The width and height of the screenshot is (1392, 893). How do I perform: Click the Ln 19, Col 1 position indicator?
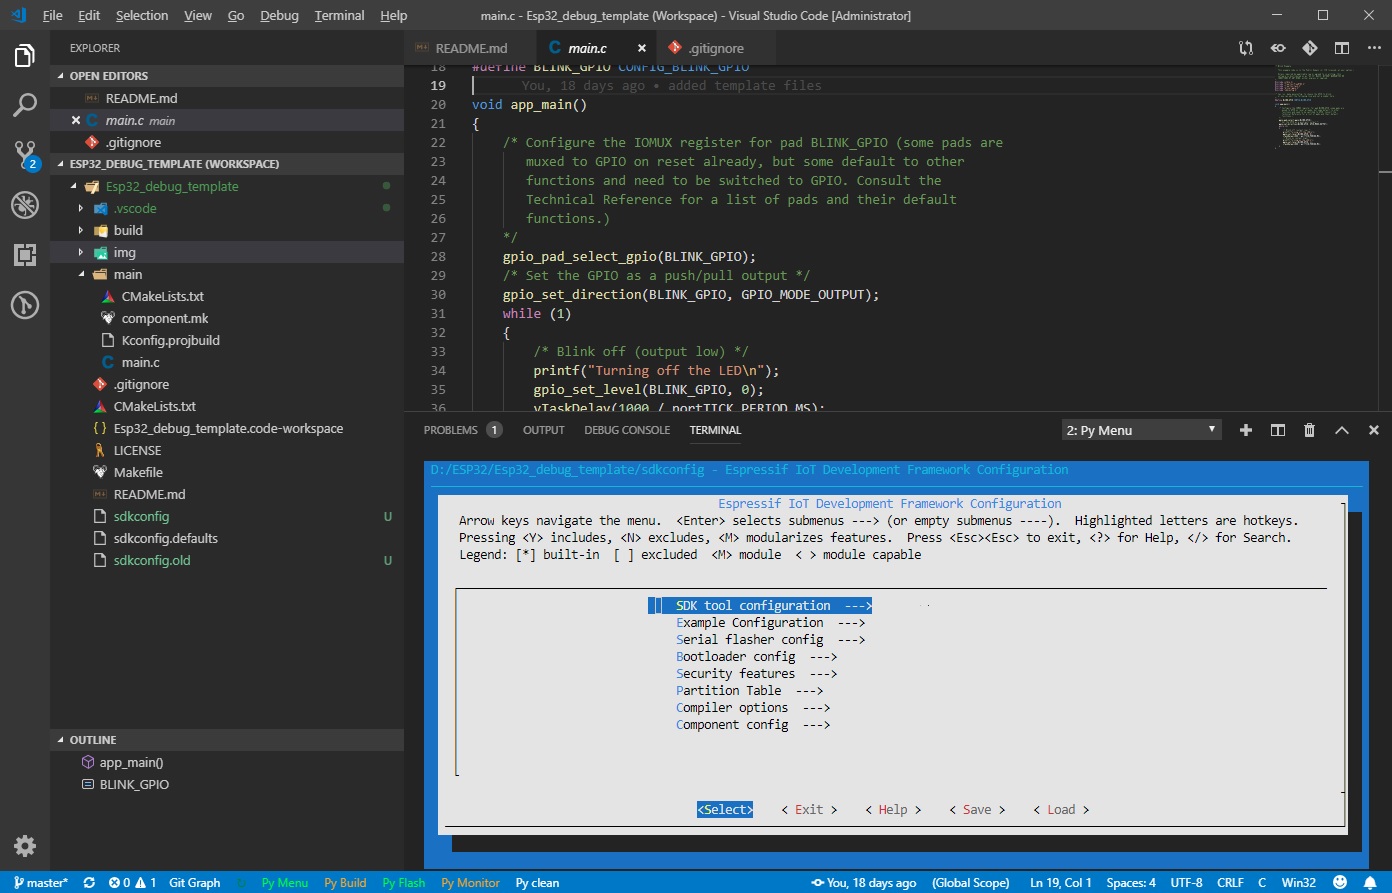tap(1061, 883)
